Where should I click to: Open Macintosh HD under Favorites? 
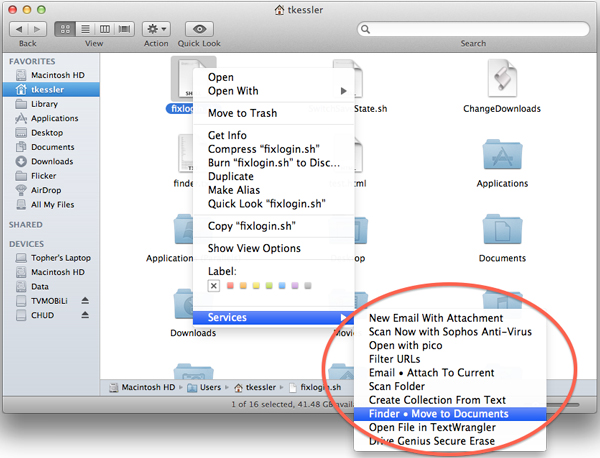(x=51, y=75)
